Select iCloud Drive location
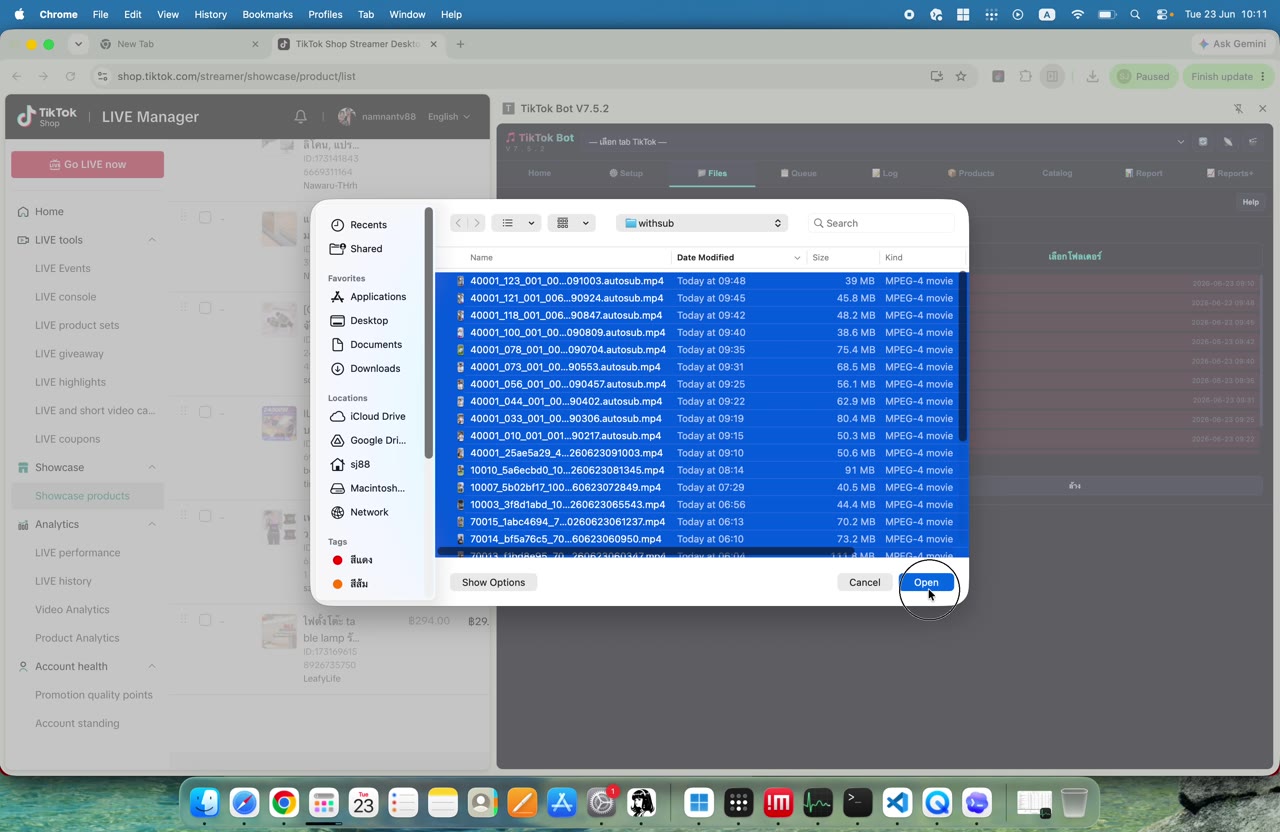The width and height of the screenshot is (1280, 832). pos(377,416)
